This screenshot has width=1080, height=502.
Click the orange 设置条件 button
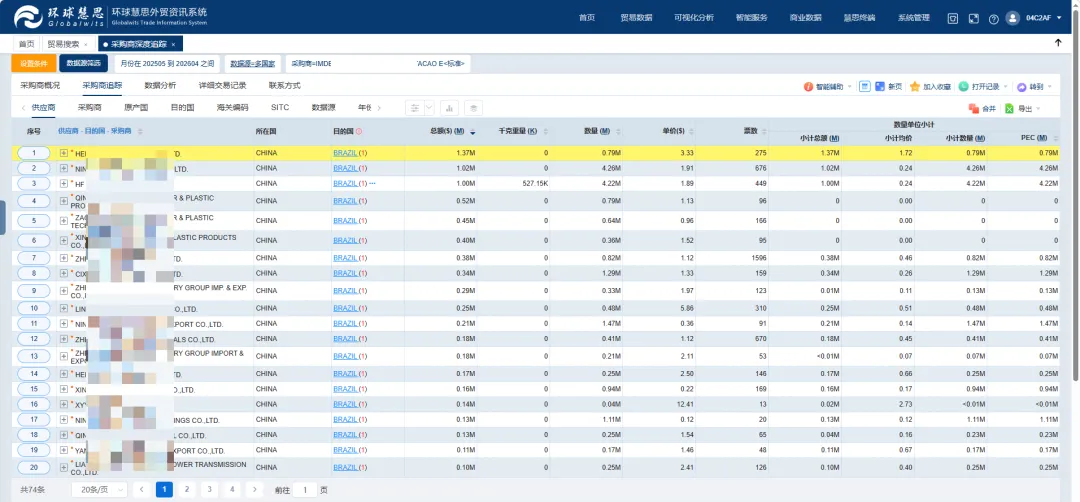click(33, 63)
